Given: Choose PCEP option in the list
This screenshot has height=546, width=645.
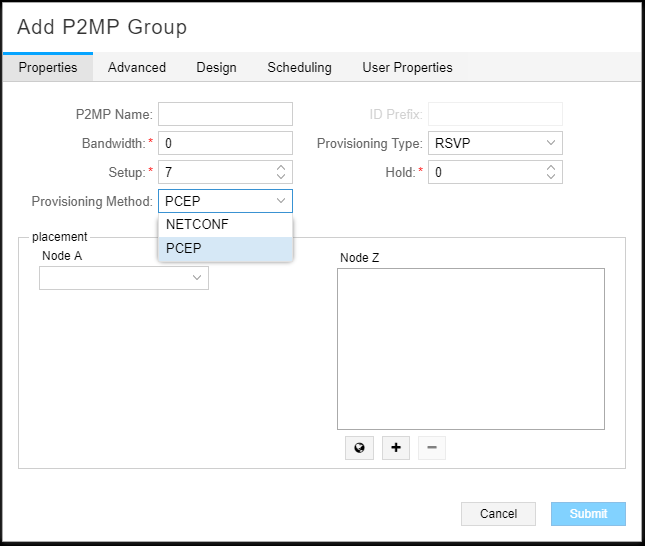Looking at the screenshot, I should [x=225, y=248].
